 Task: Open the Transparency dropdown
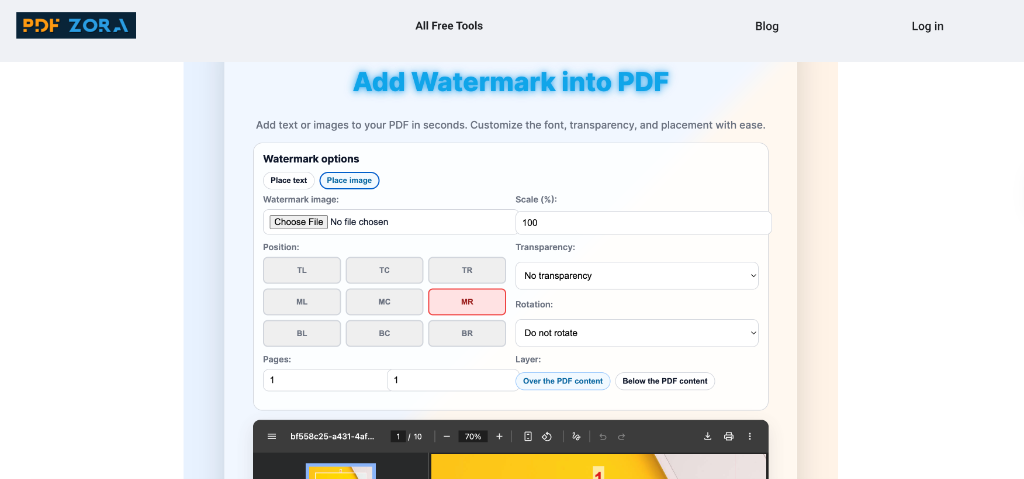coord(637,276)
